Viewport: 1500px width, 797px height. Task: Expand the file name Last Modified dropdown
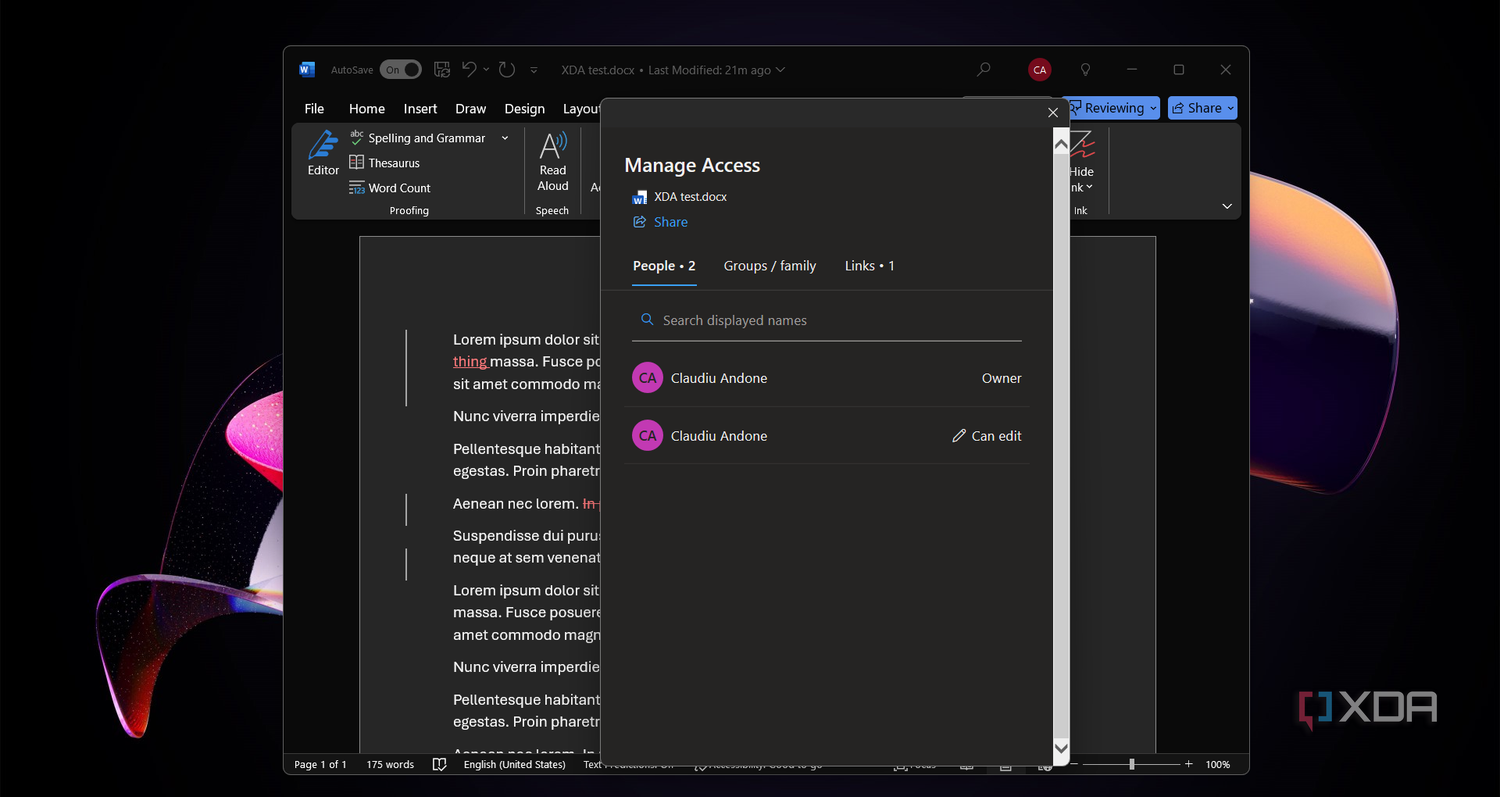pos(781,70)
